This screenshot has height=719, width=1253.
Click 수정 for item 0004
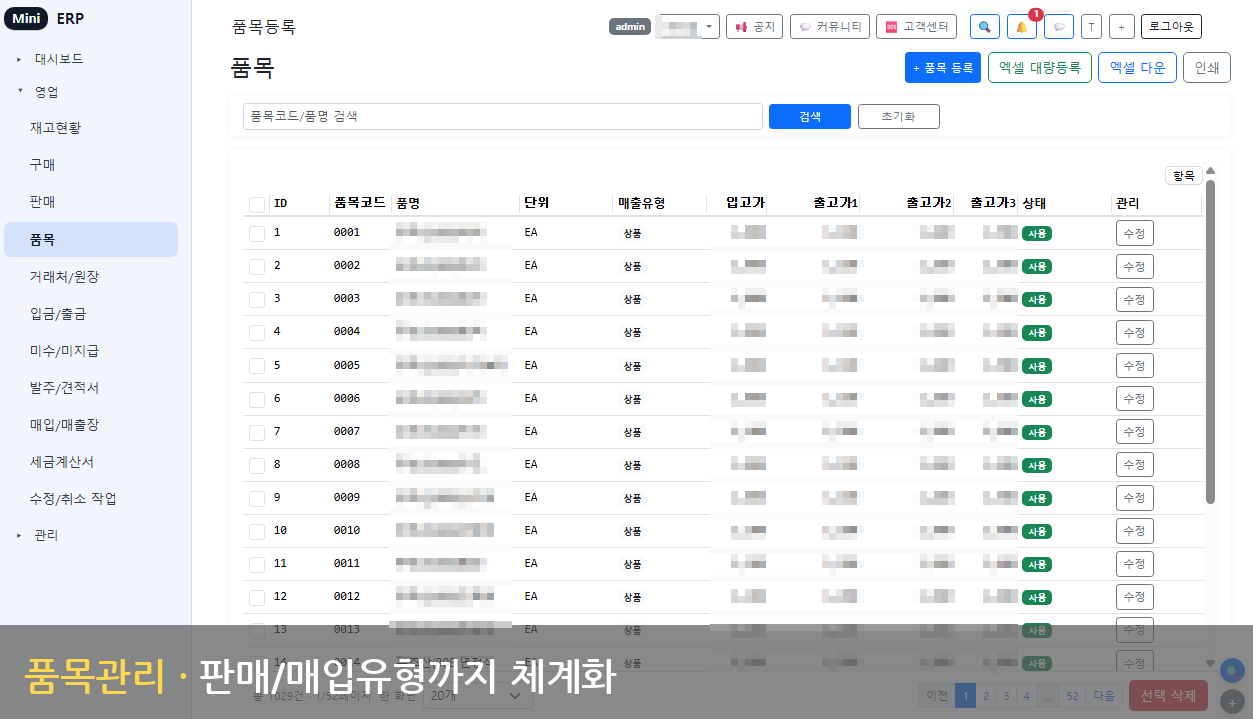[x=1134, y=332]
